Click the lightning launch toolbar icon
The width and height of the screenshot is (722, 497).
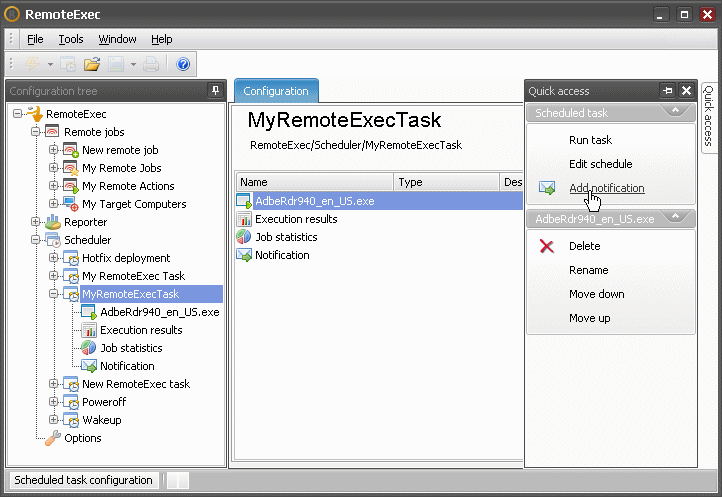pyautogui.click(x=32, y=64)
